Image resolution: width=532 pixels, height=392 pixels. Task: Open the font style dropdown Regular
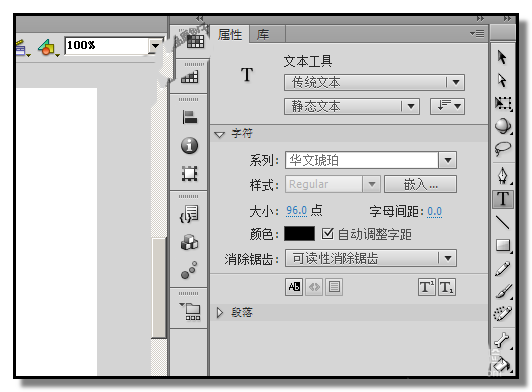pos(372,184)
